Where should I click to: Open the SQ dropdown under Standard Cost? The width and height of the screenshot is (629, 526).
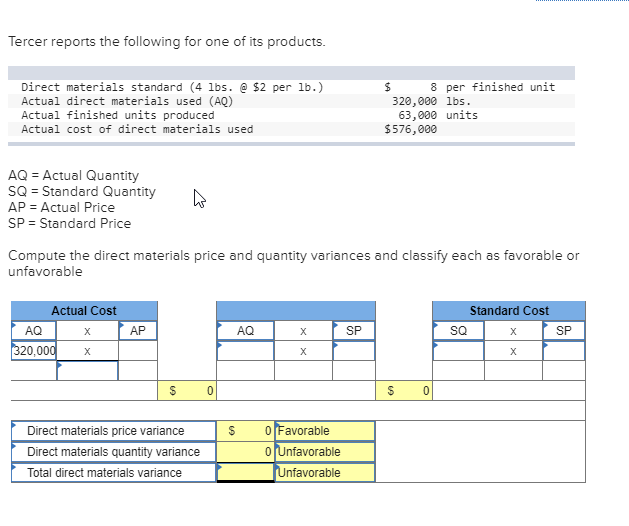[459, 331]
